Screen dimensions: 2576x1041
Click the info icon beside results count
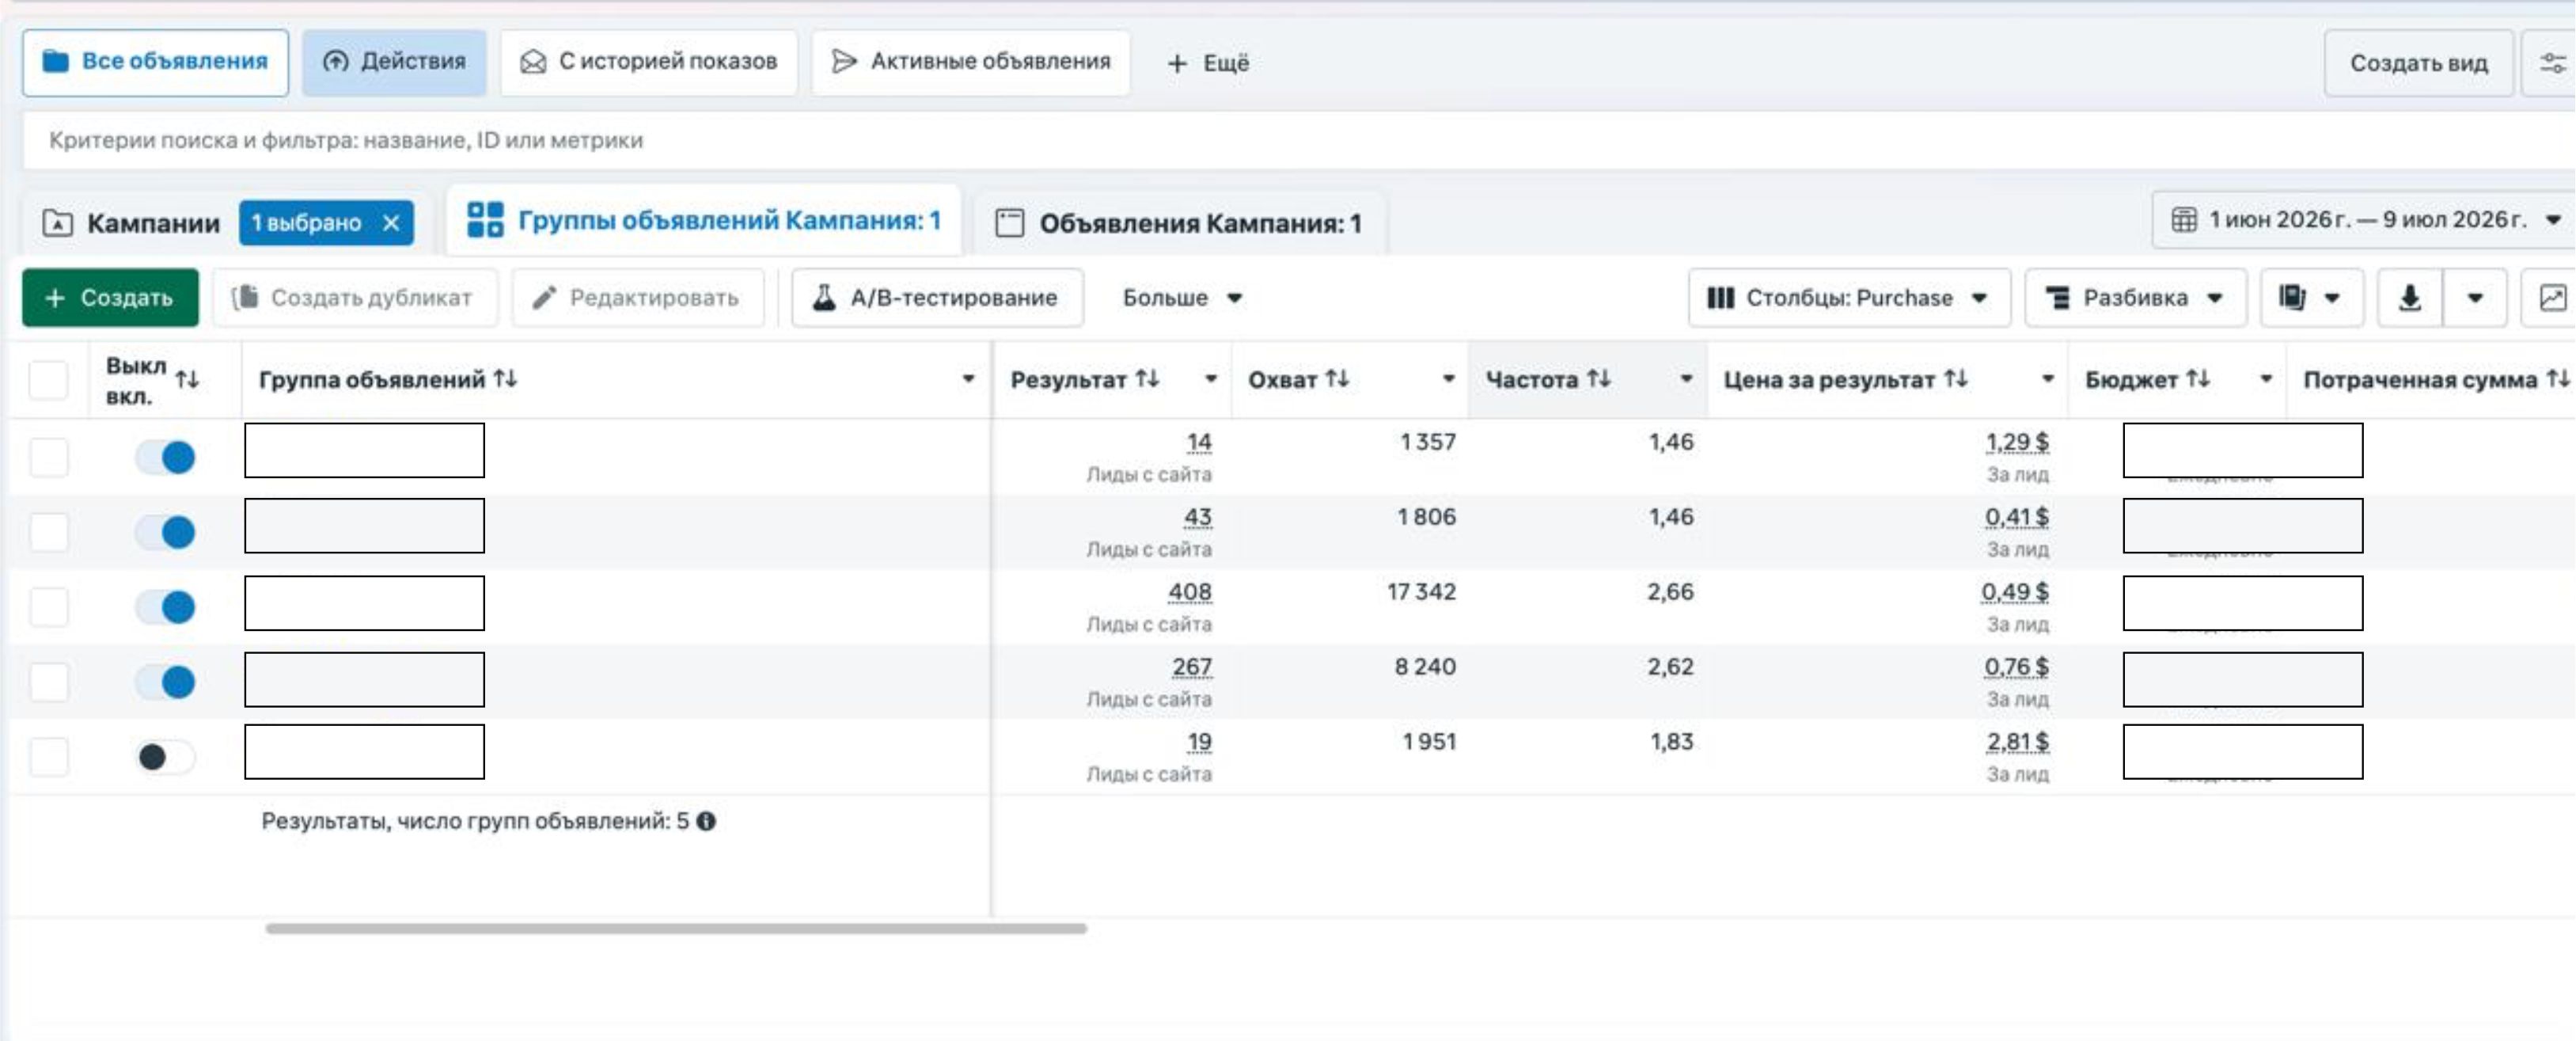pyautogui.click(x=706, y=821)
